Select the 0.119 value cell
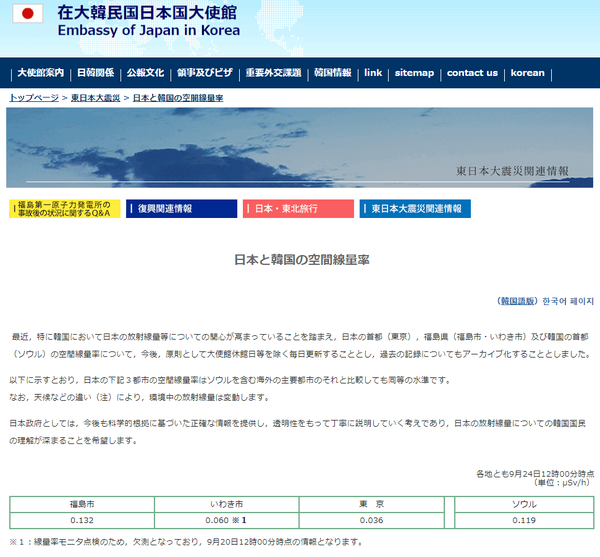600x557 pixels. tap(524, 520)
